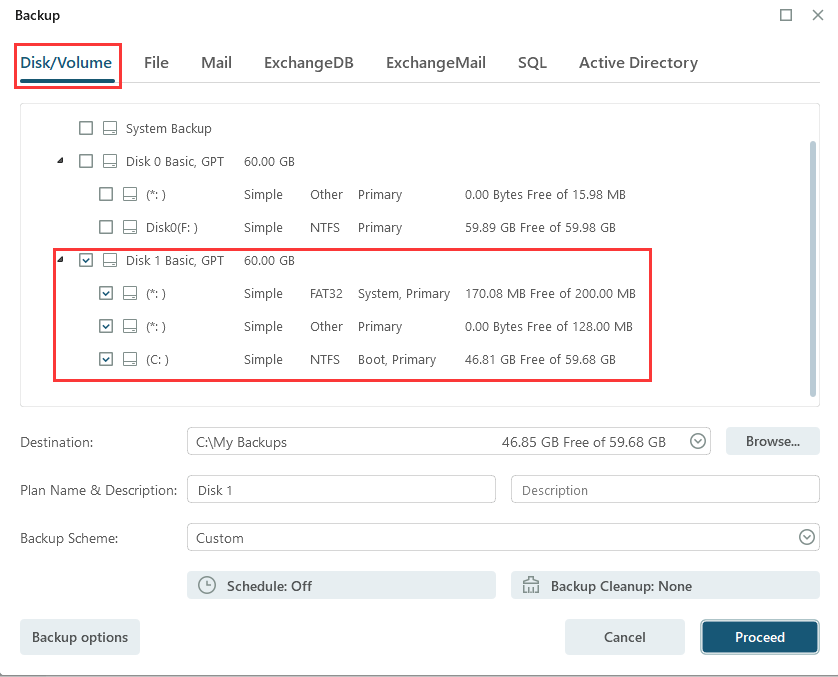Click the Description input field
Screen dimensions: 838x677
click(664, 490)
